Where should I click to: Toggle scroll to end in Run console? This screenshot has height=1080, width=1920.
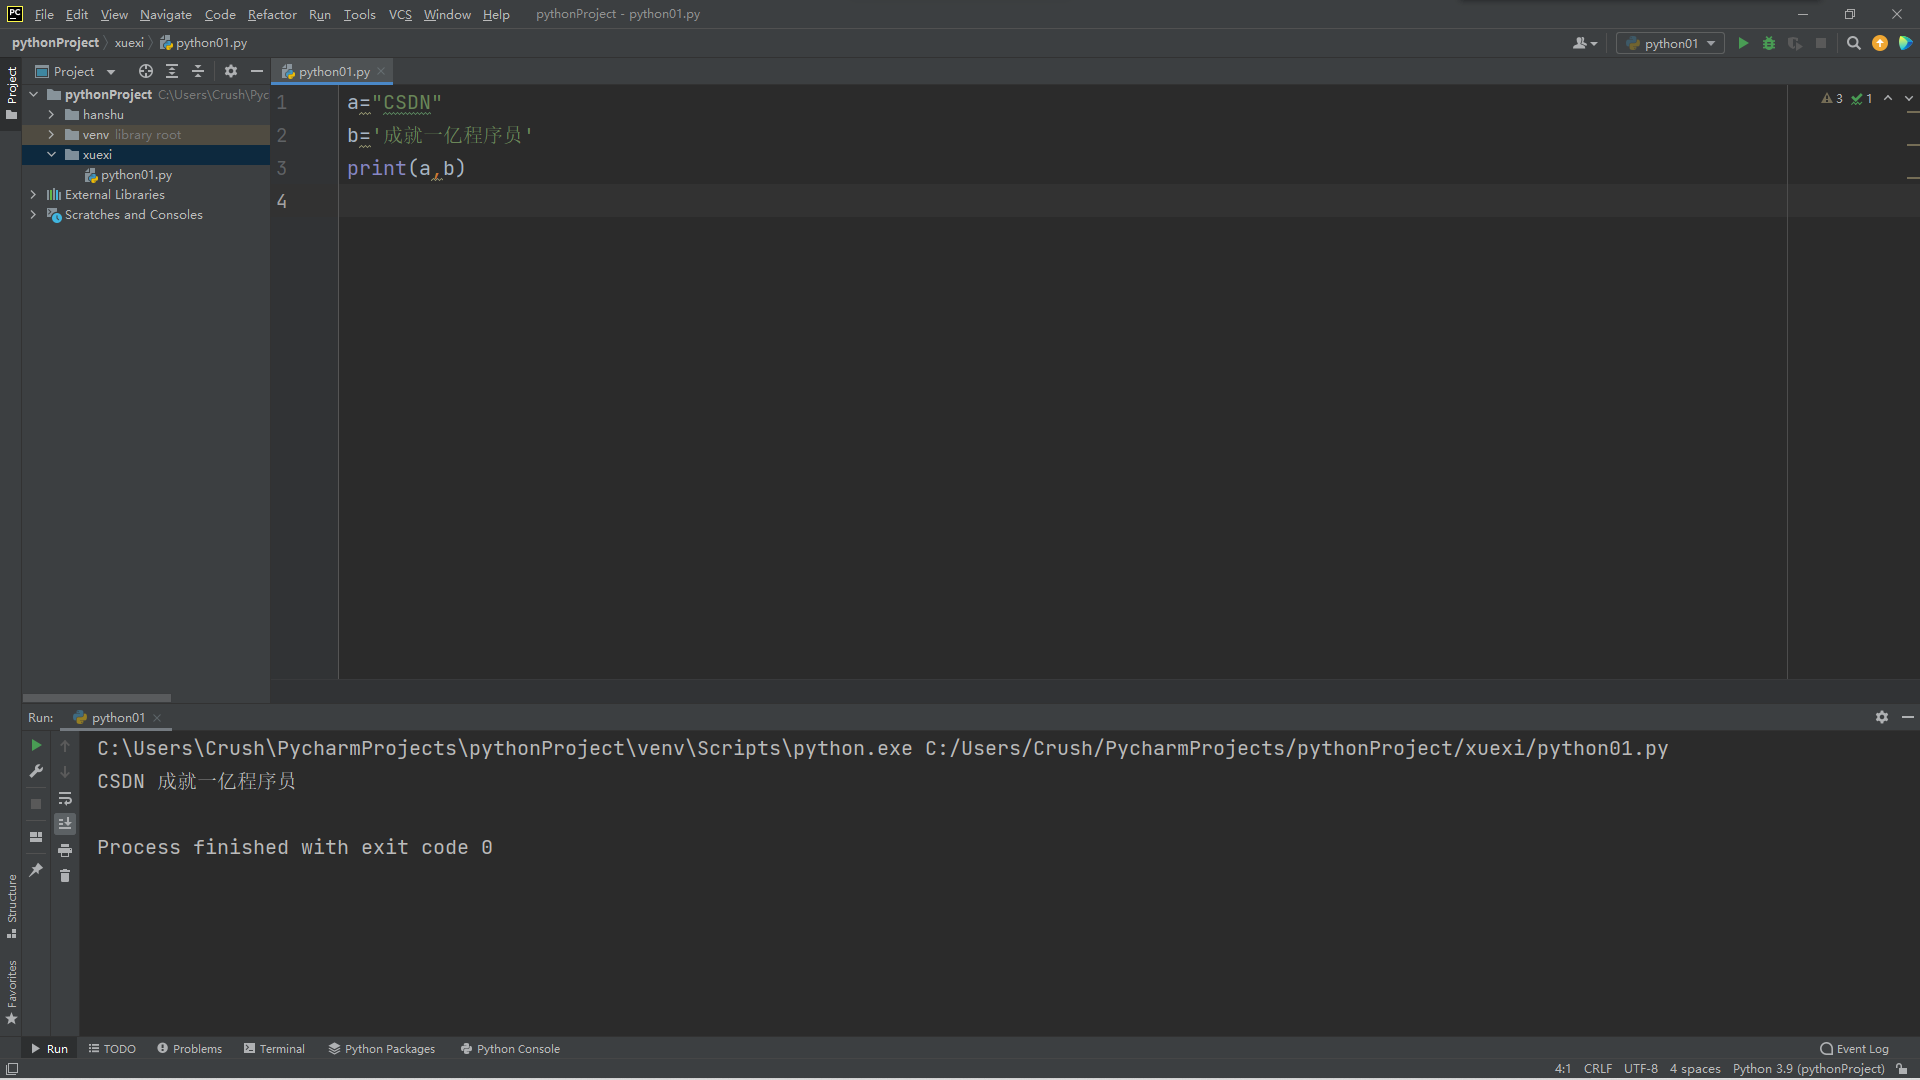(65, 824)
